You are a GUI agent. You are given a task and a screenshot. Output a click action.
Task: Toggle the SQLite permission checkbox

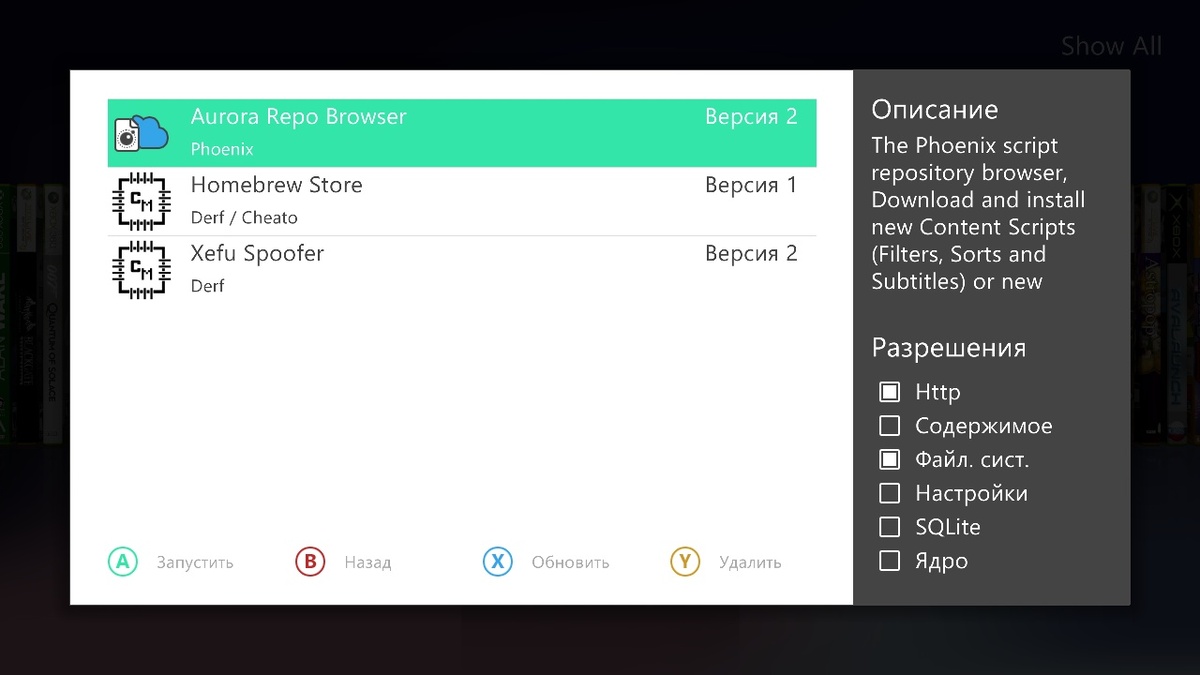(889, 527)
